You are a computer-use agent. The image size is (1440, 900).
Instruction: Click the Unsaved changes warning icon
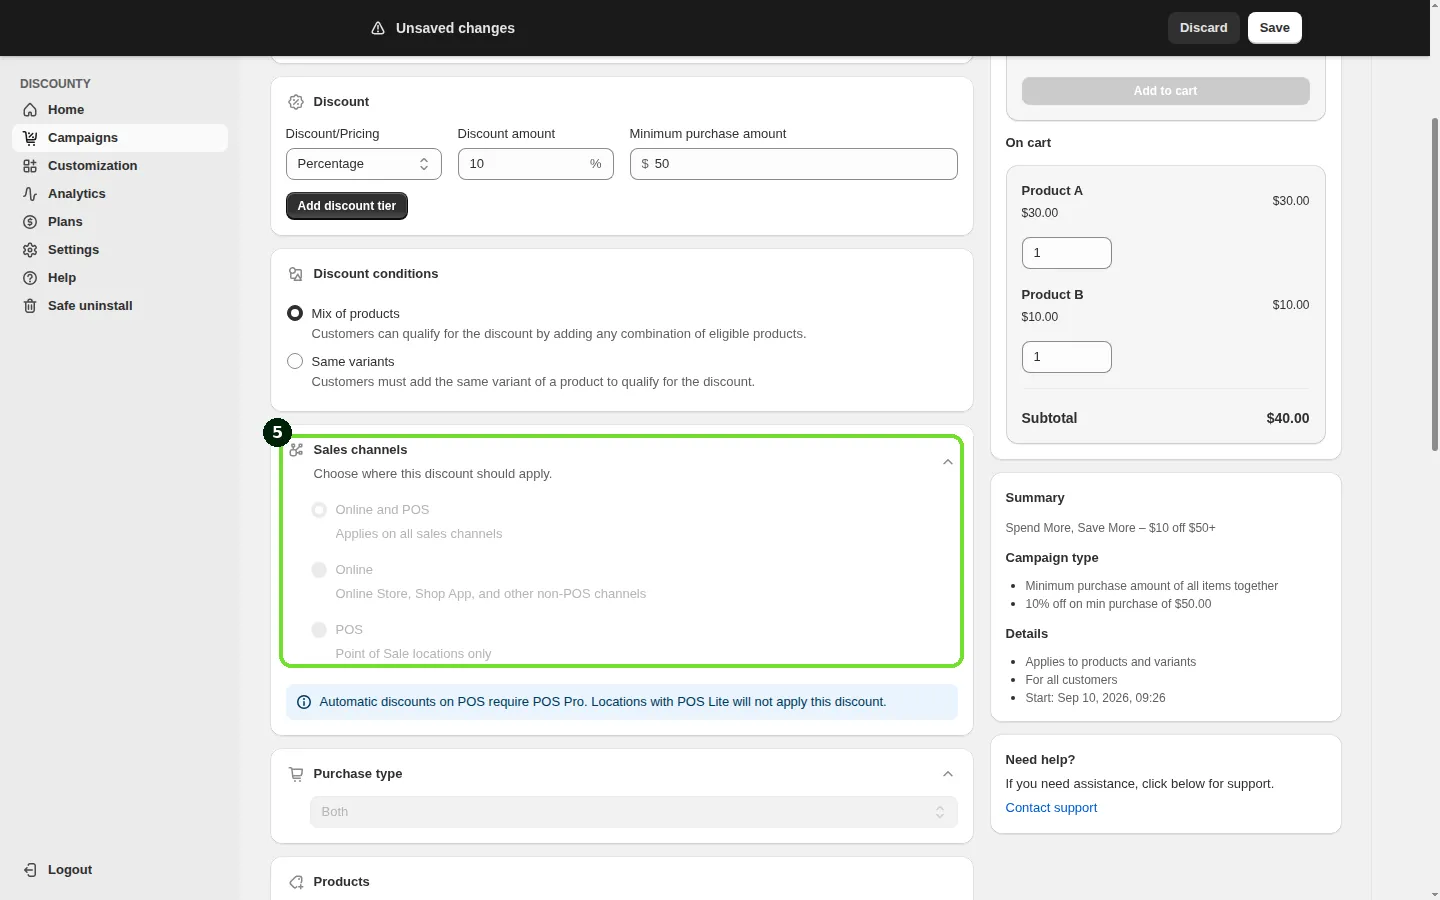tap(378, 28)
